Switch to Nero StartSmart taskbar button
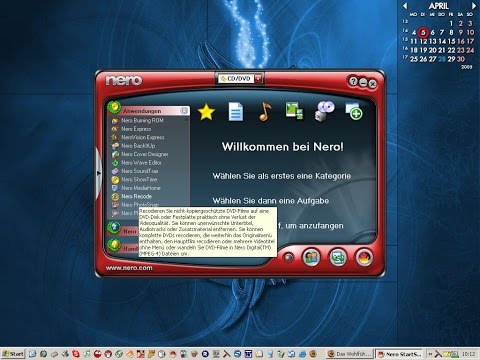The height and width of the screenshot is (360, 480). [x=400, y=354]
